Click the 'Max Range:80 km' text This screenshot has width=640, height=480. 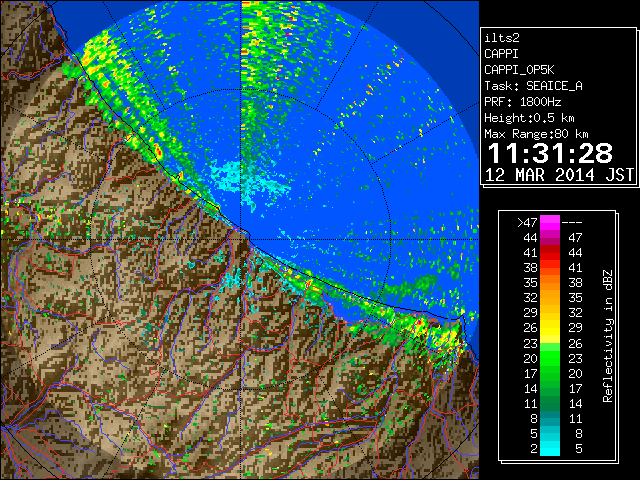click(536, 134)
